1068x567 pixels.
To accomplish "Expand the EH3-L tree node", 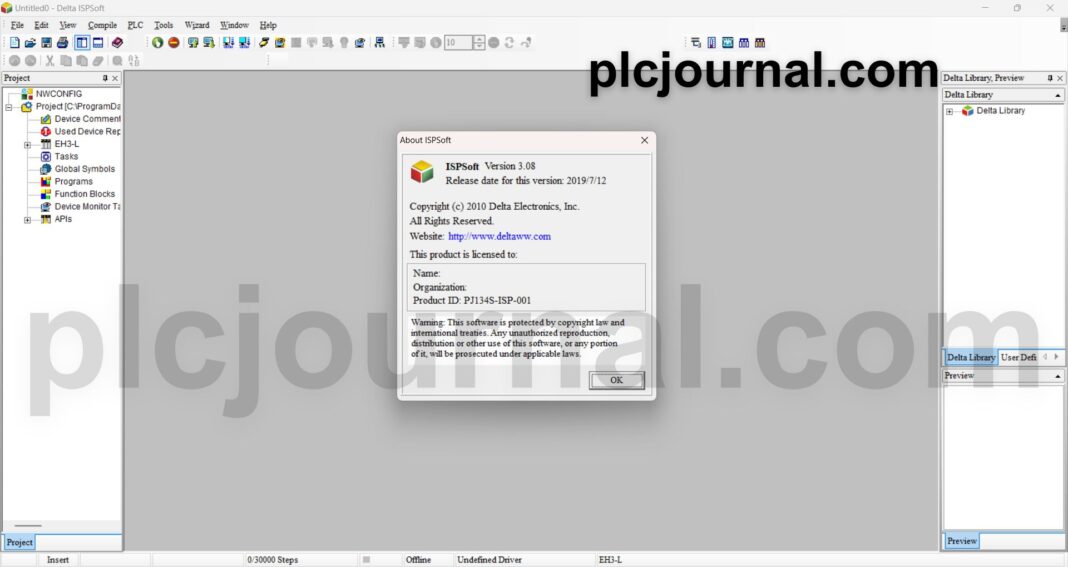I will pos(27,144).
